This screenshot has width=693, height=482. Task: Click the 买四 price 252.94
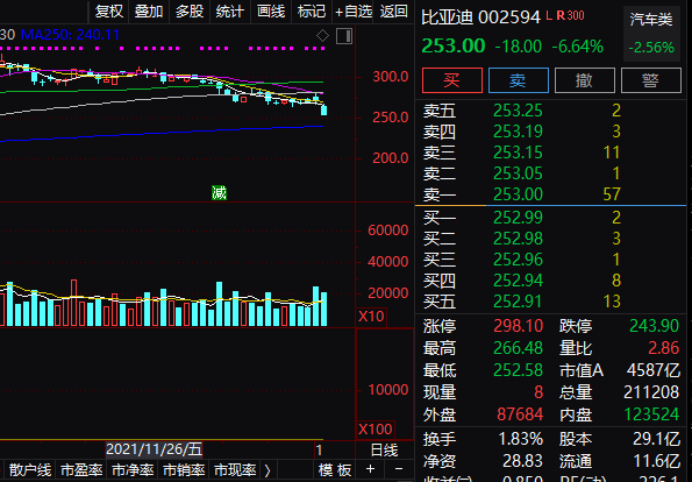coord(518,280)
